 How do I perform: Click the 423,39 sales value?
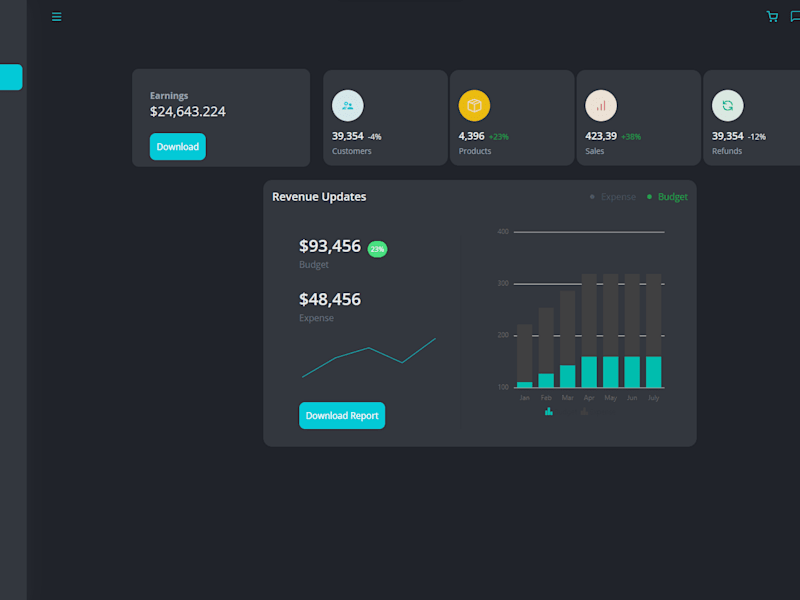coord(601,136)
